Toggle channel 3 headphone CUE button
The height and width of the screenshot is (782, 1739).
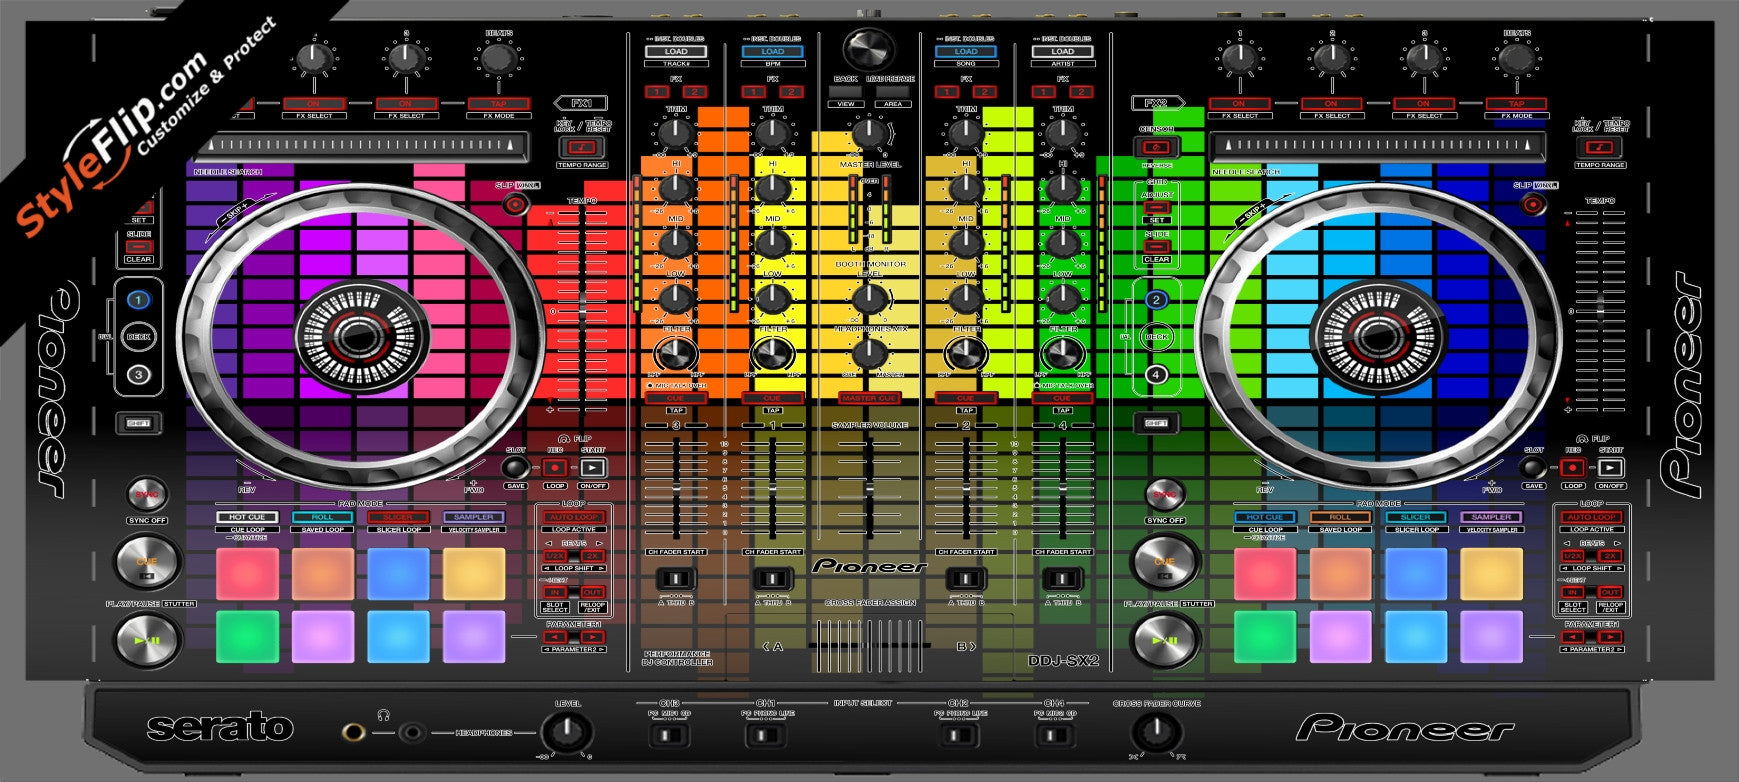[x=675, y=398]
